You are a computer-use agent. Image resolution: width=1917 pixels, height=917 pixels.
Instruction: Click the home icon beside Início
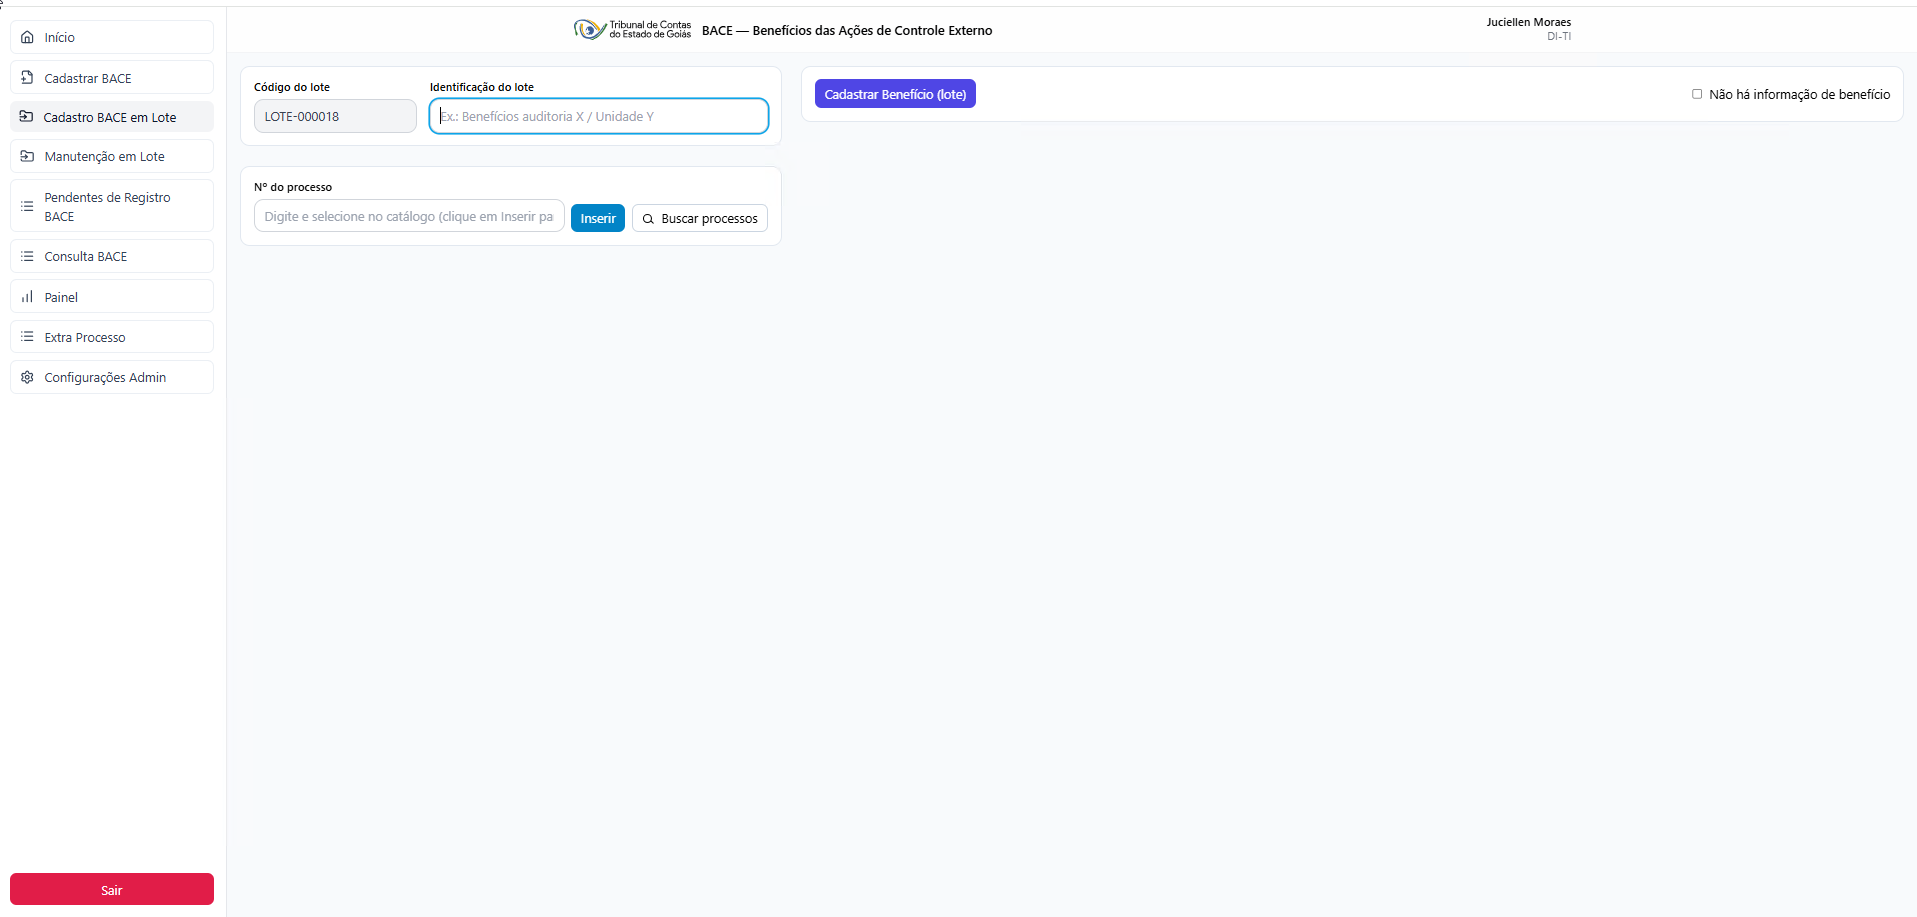[27, 37]
